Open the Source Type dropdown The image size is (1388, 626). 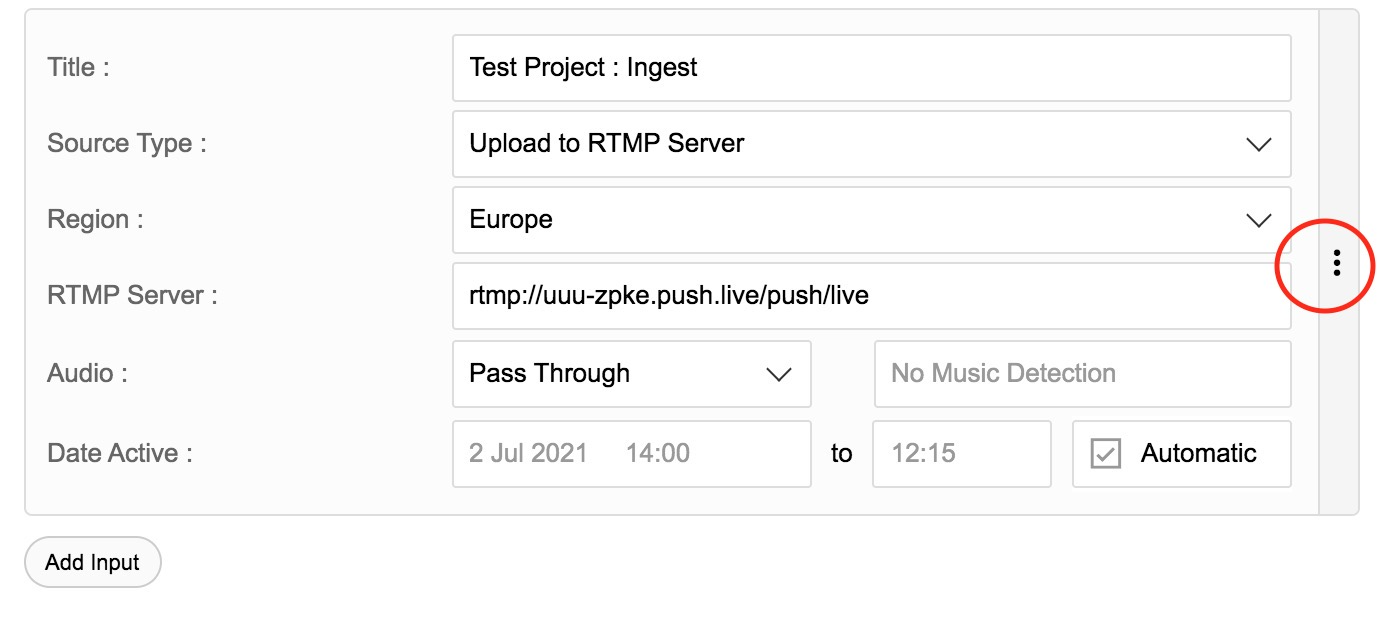point(871,144)
